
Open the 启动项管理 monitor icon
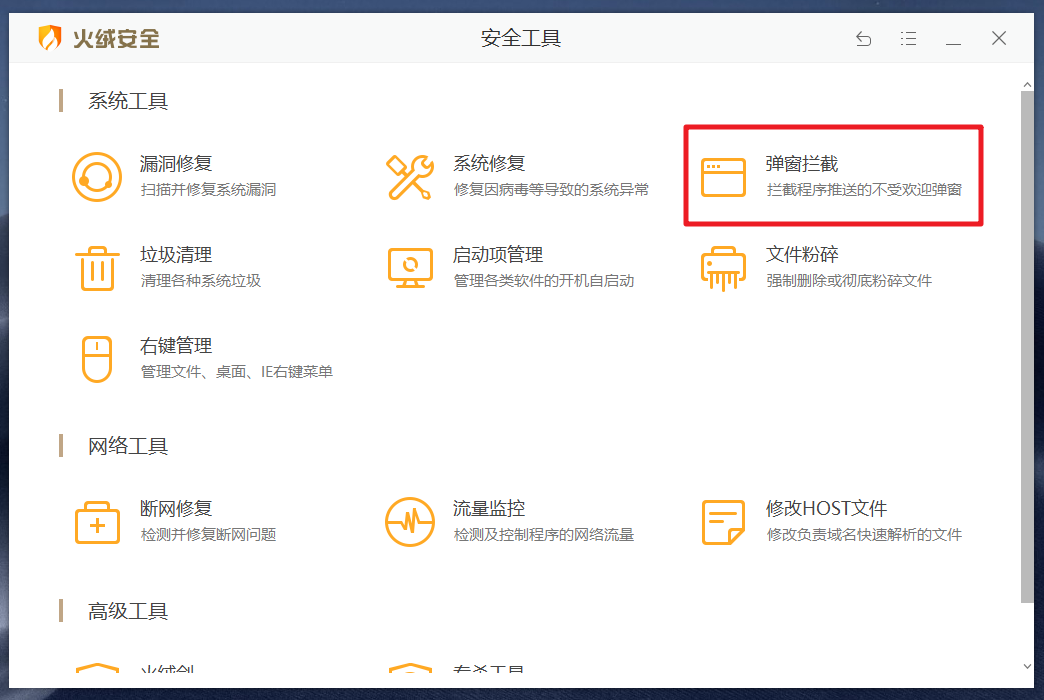[x=410, y=268]
